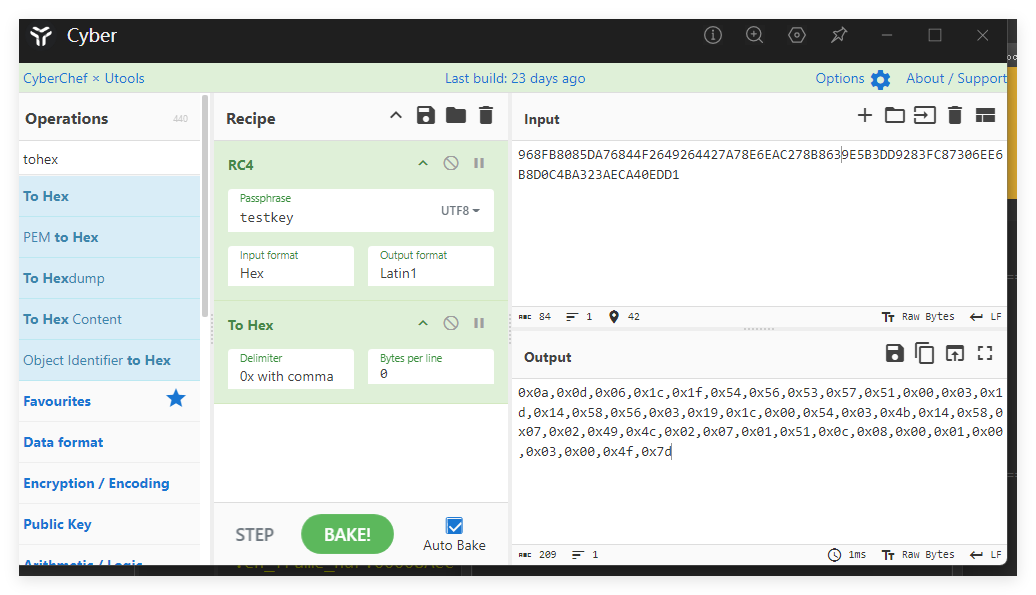Collapse the RC4 operation arguments
Image resolution: width=1036 pixels, height=595 pixels.
pos(423,163)
